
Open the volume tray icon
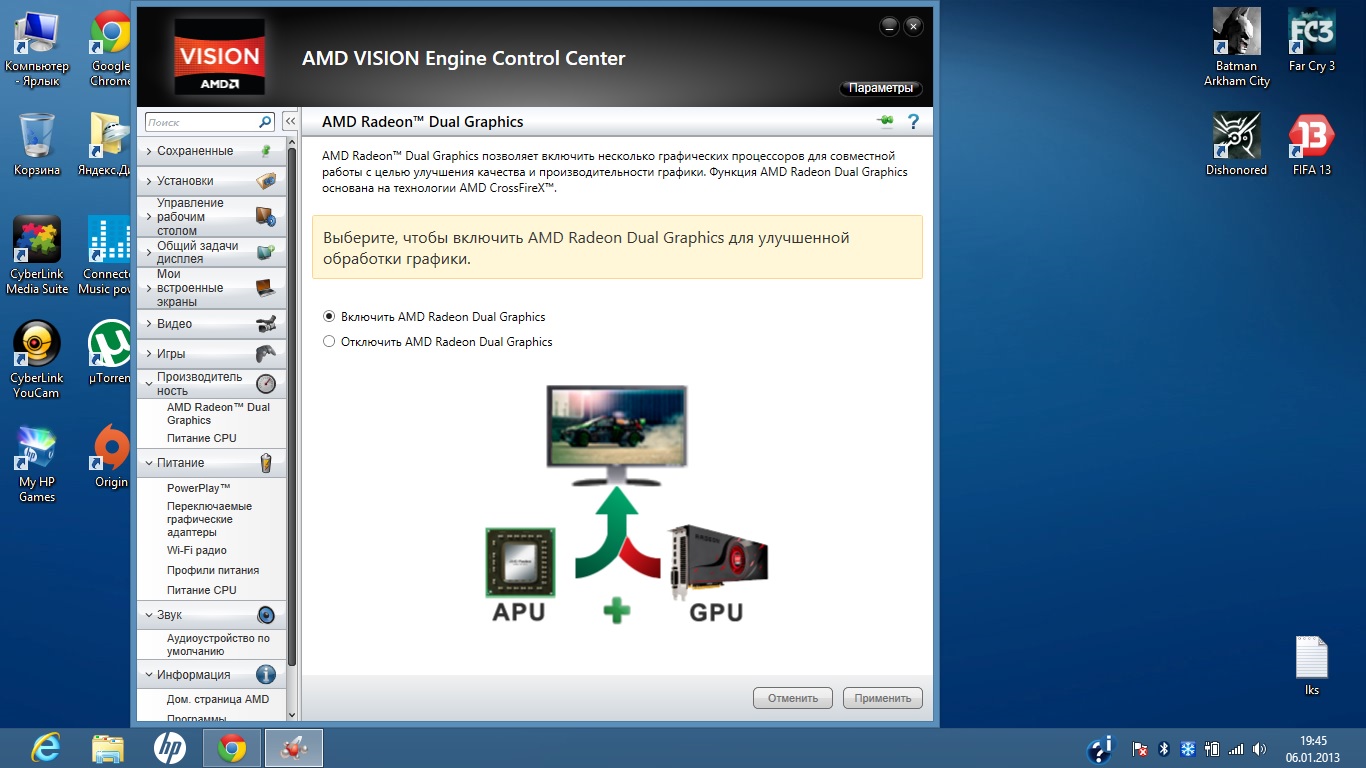pos(1259,748)
